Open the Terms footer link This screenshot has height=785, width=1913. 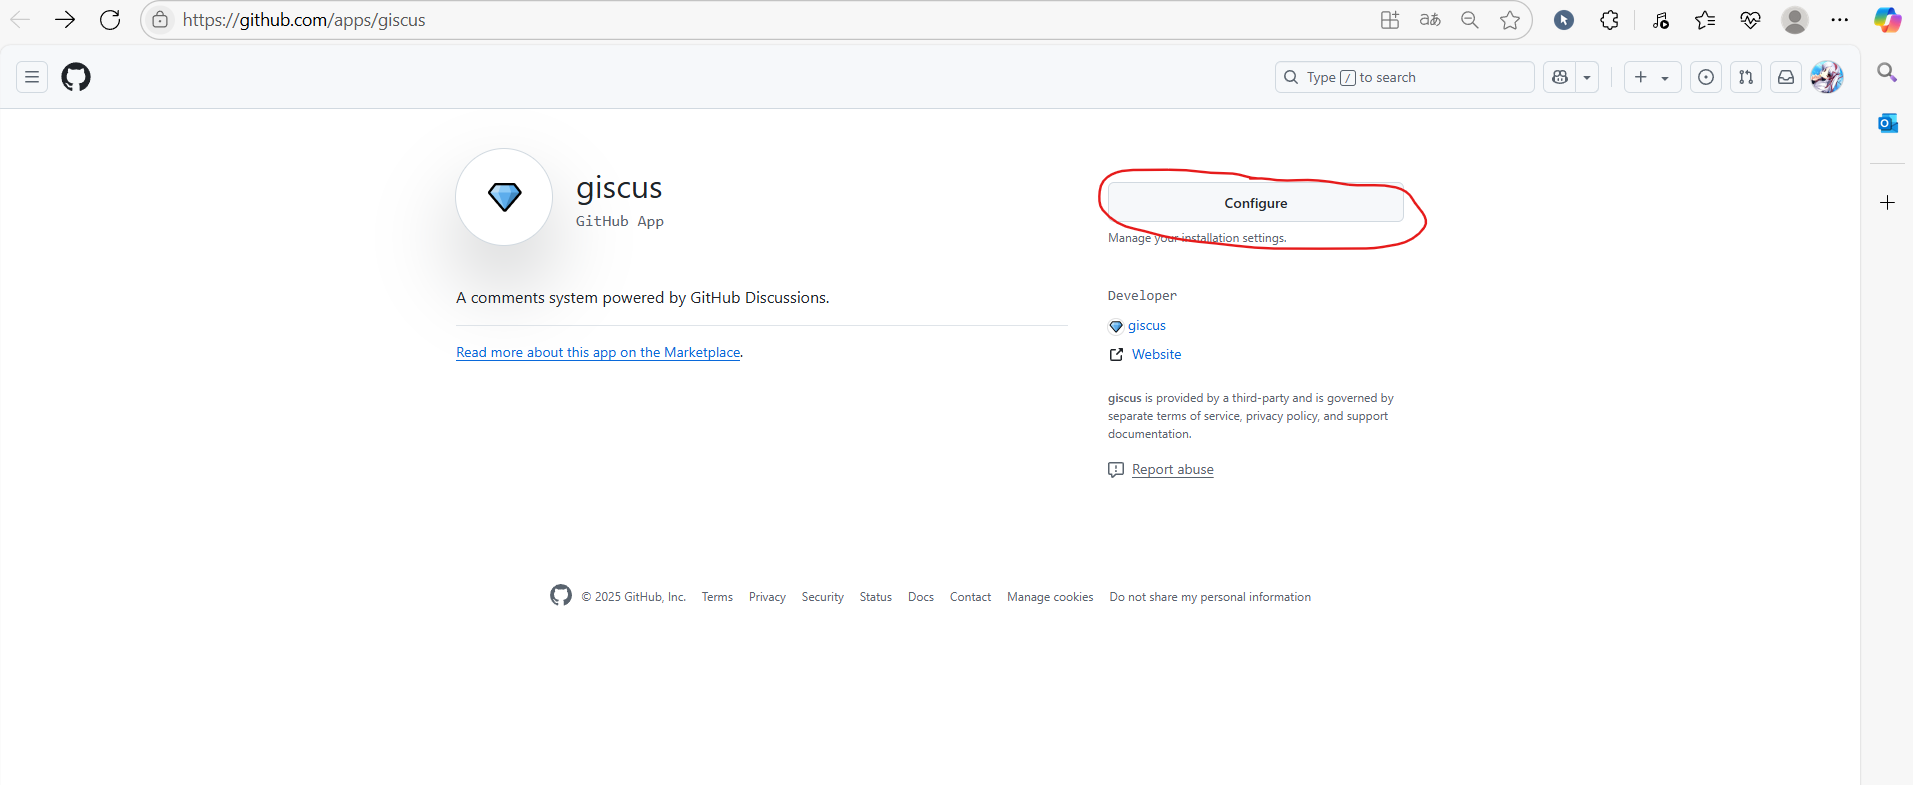(x=717, y=597)
